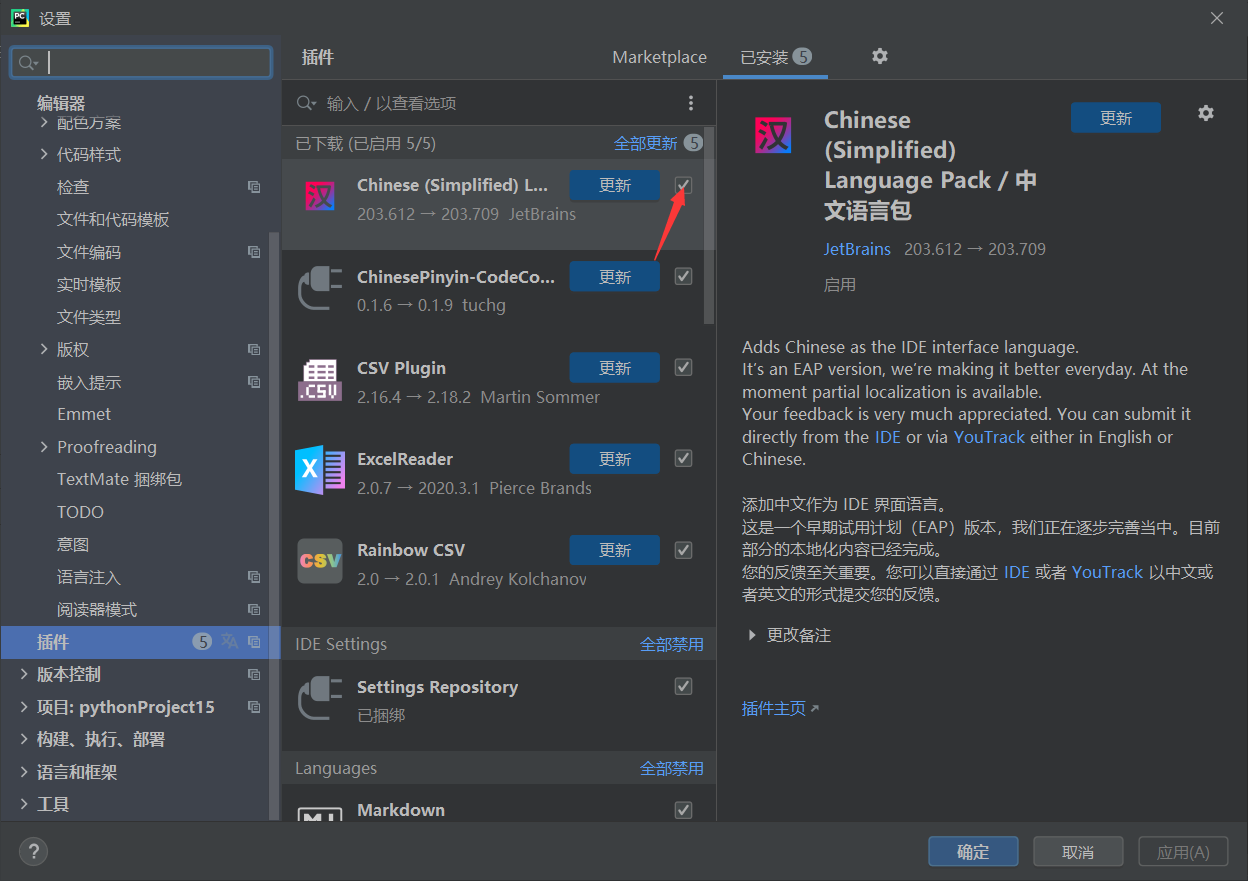
Task: Toggle the Settings Repository checkbox
Action: pos(684,686)
